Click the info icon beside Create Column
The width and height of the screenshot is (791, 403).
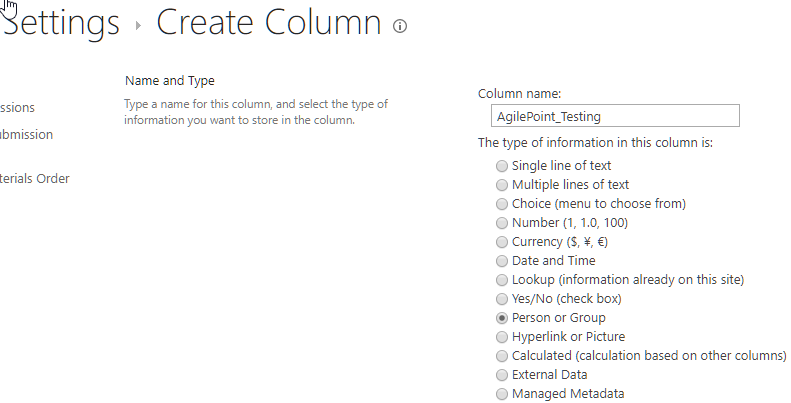pyautogui.click(x=400, y=27)
